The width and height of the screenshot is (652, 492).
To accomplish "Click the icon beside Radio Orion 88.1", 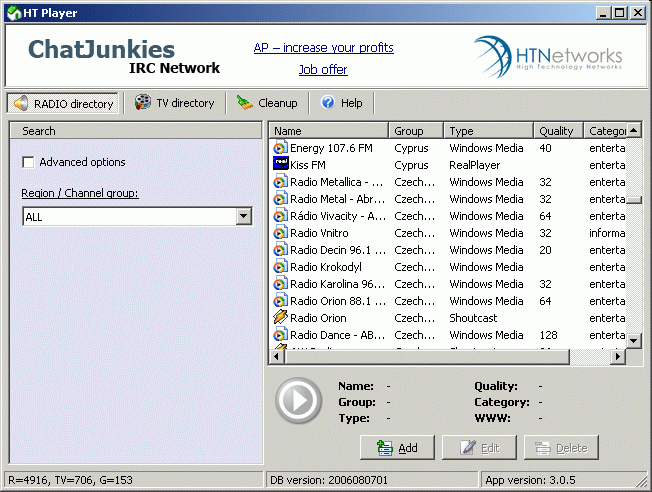I will (x=280, y=301).
